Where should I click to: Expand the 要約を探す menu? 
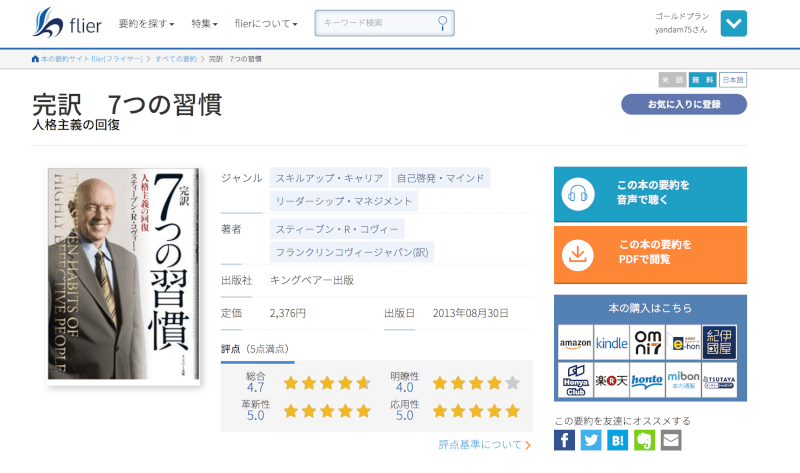pyautogui.click(x=146, y=23)
